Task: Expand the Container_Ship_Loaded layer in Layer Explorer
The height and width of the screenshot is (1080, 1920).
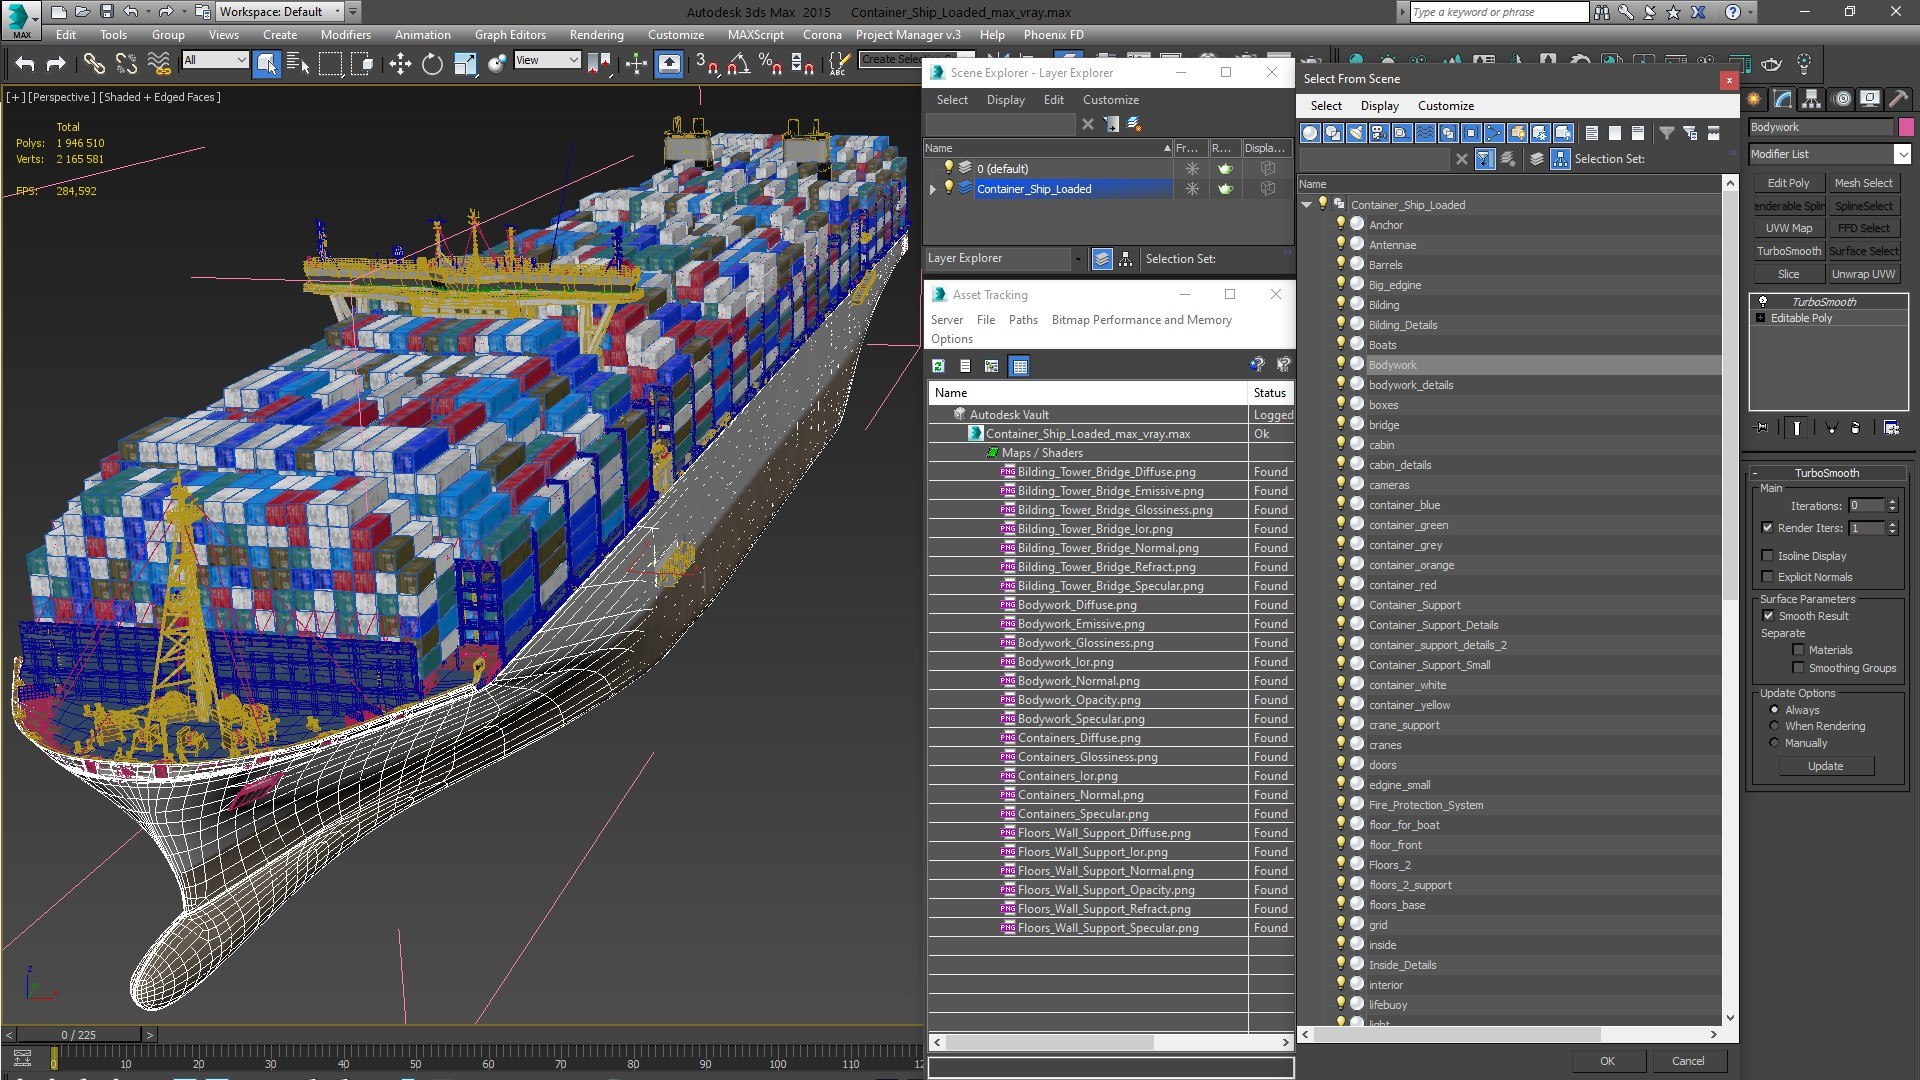Action: [x=933, y=189]
